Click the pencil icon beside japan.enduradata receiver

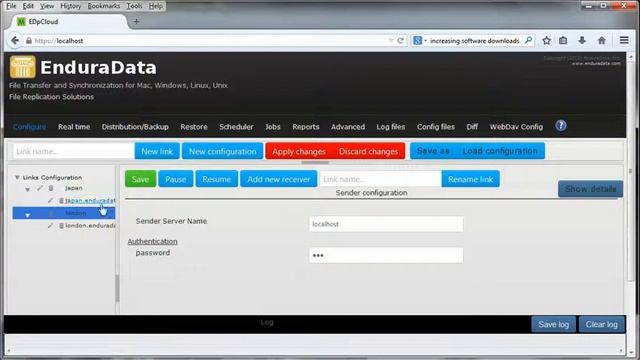coord(50,200)
